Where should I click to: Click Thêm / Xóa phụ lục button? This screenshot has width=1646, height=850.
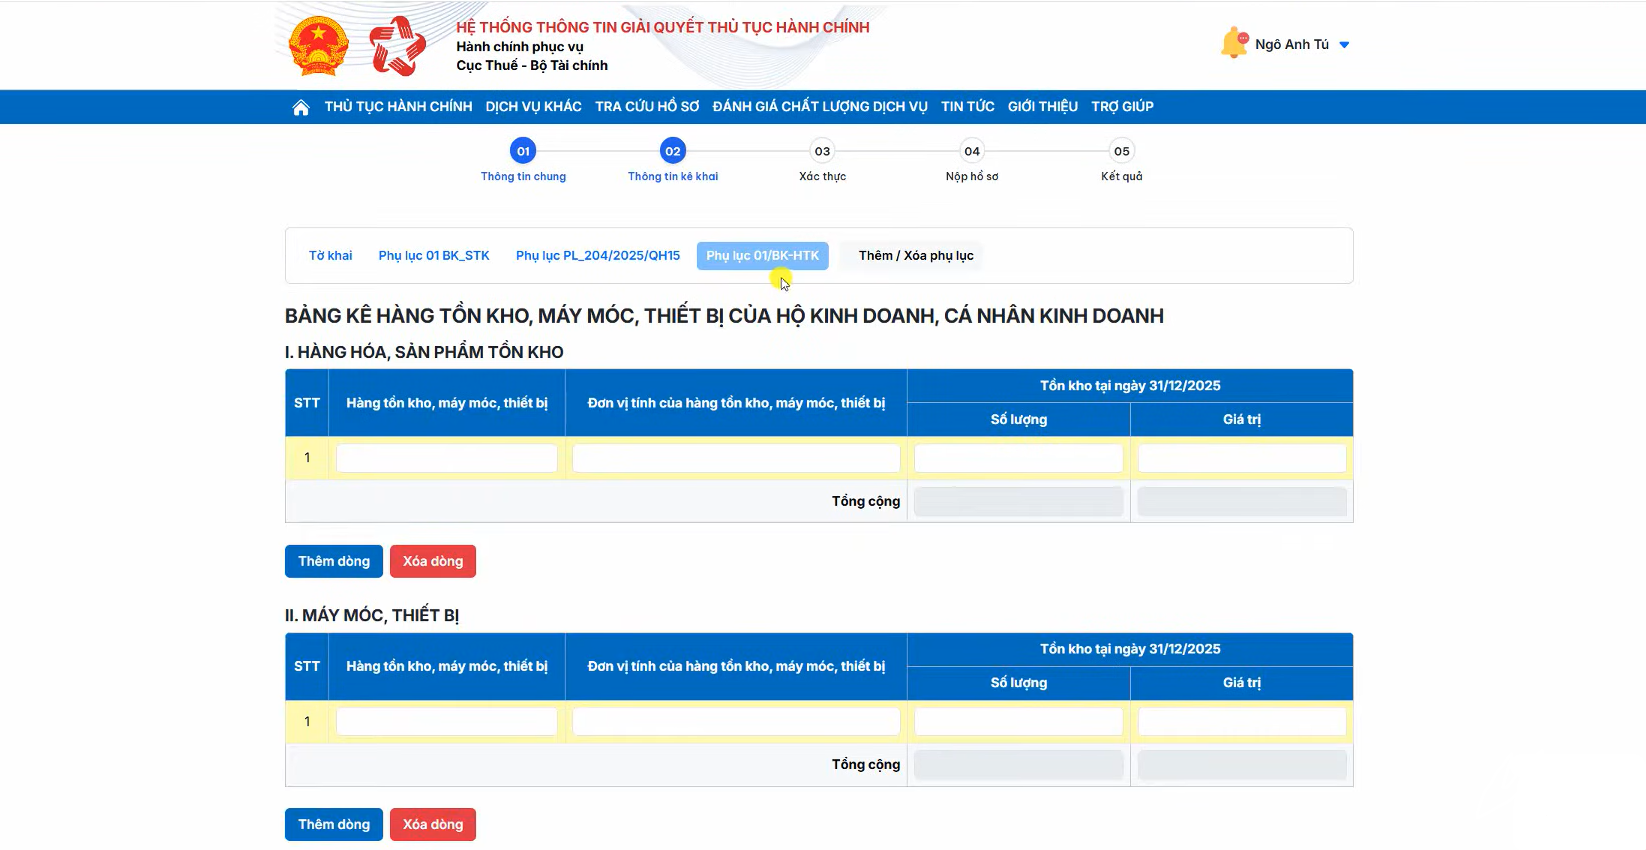coord(916,256)
